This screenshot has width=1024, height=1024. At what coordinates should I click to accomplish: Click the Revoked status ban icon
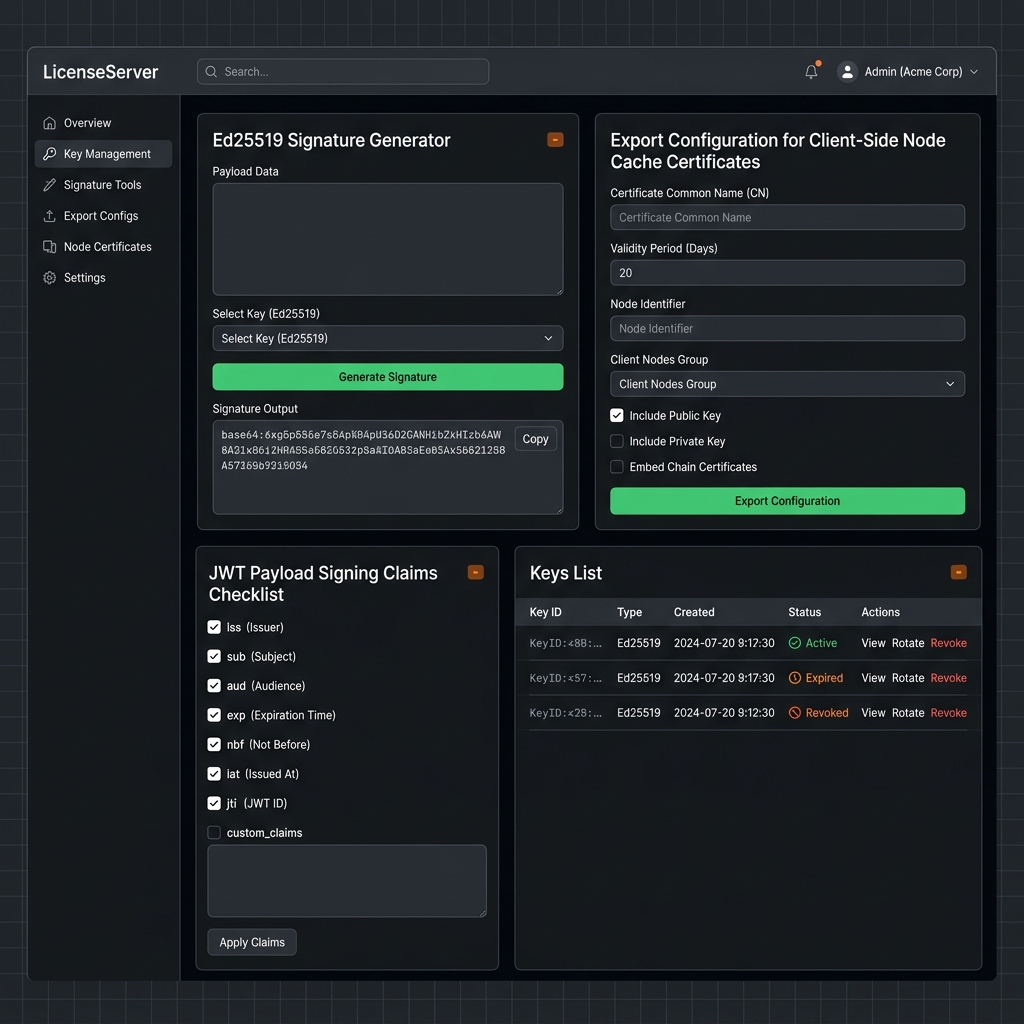tap(795, 712)
